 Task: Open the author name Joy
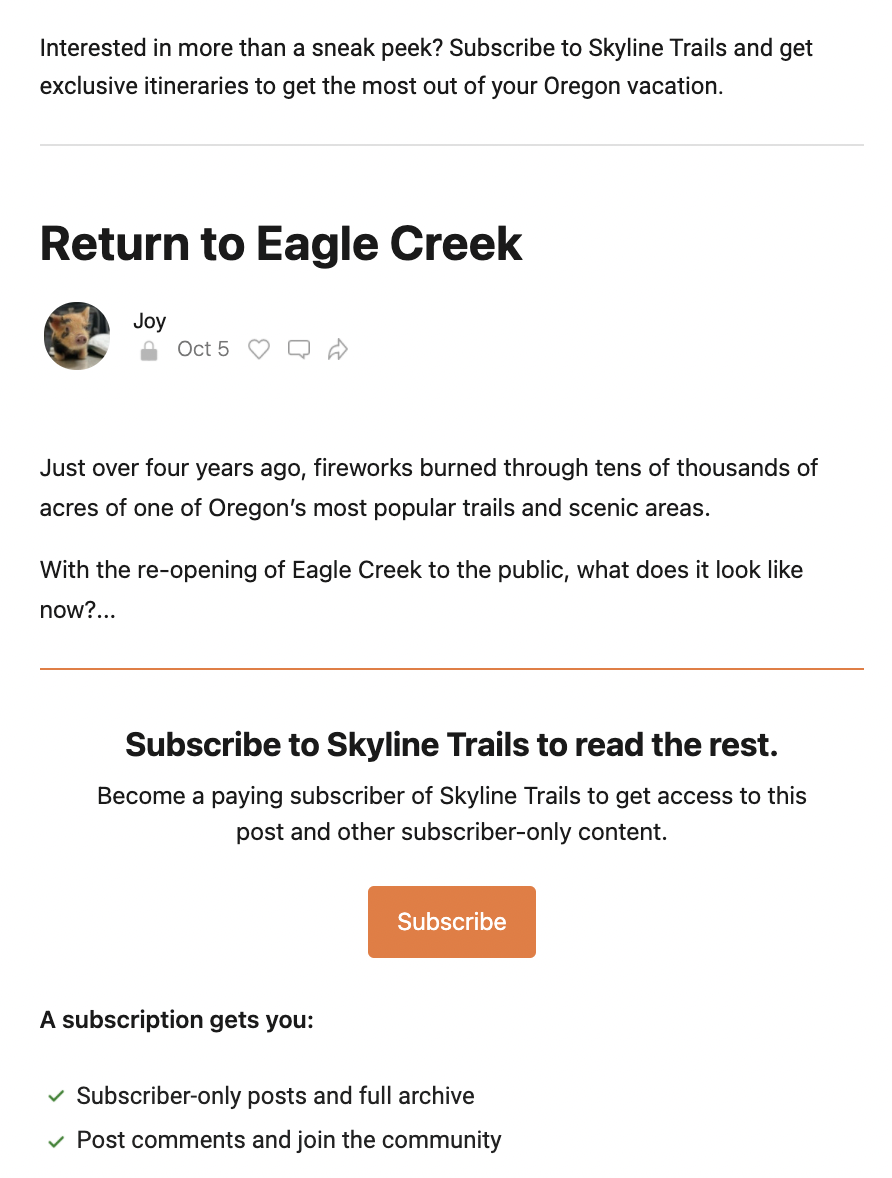pyautogui.click(x=149, y=321)
